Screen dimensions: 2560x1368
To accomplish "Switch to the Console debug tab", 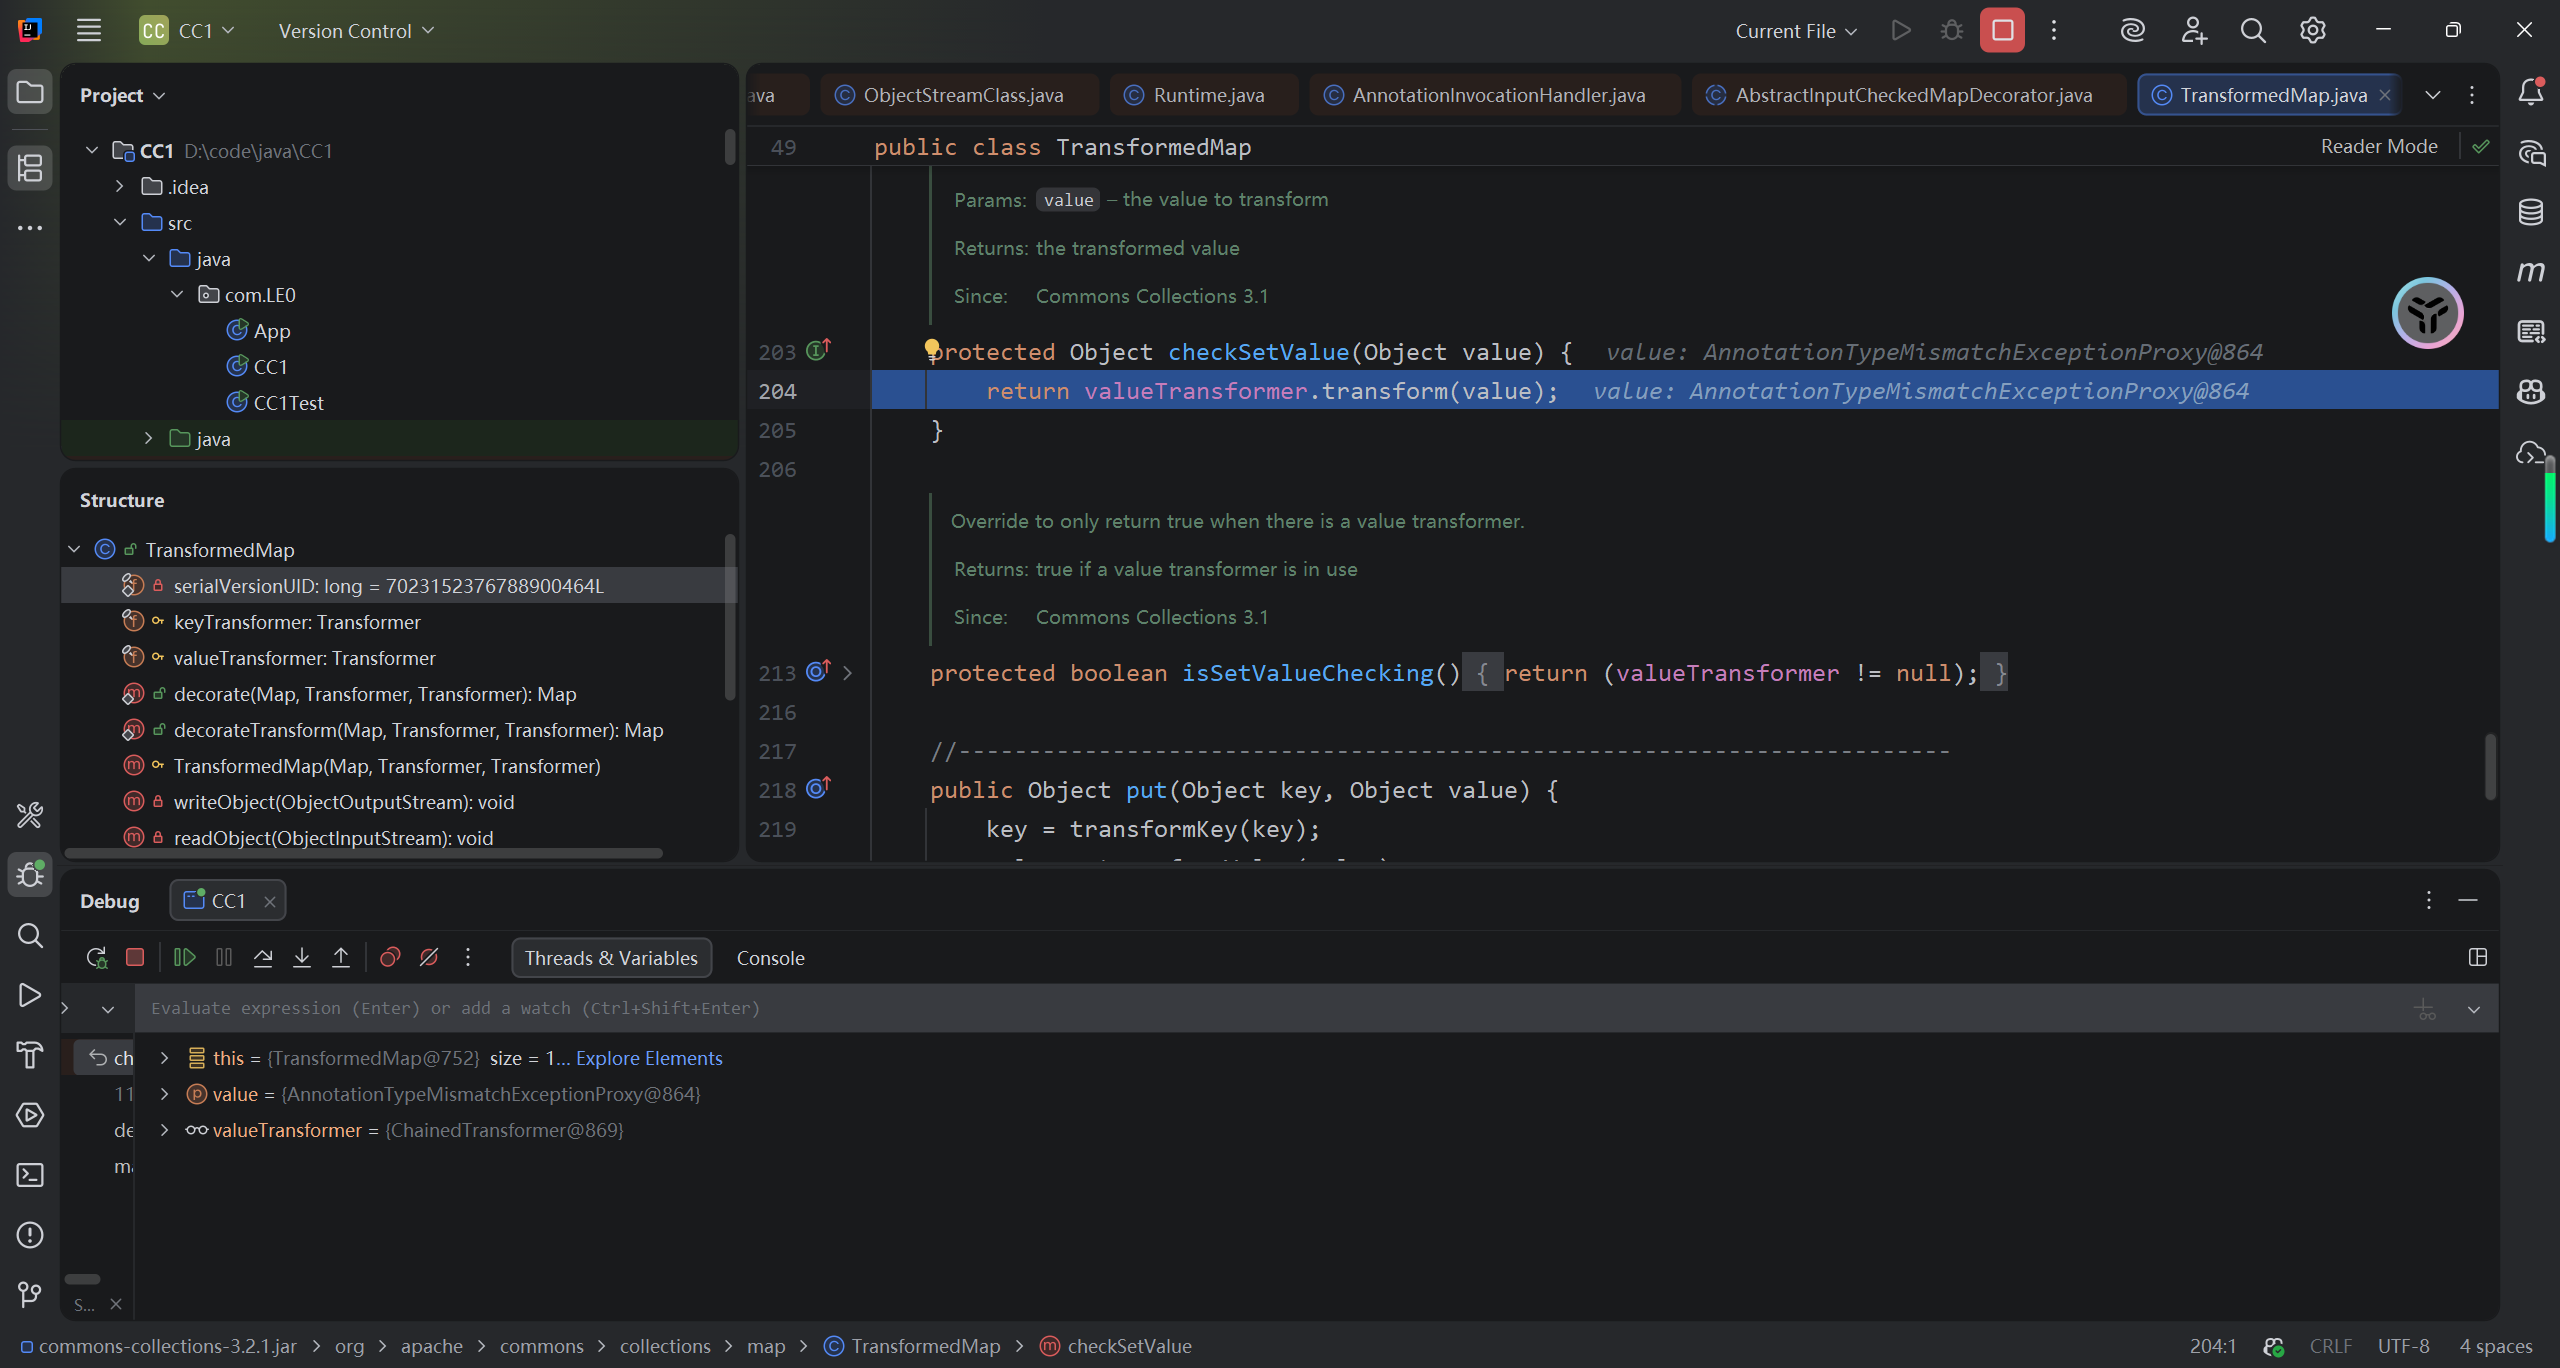I will pos(770,958).
